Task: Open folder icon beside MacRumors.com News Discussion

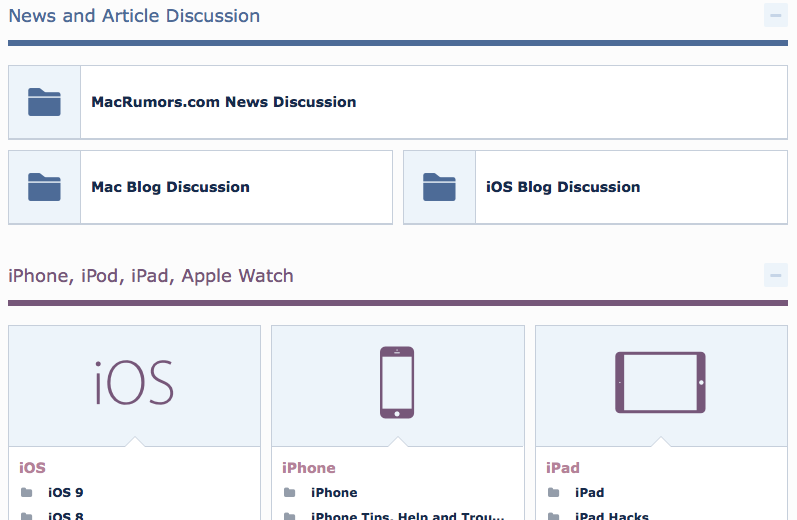Action: pyautogui.click(x=44, y=102)
